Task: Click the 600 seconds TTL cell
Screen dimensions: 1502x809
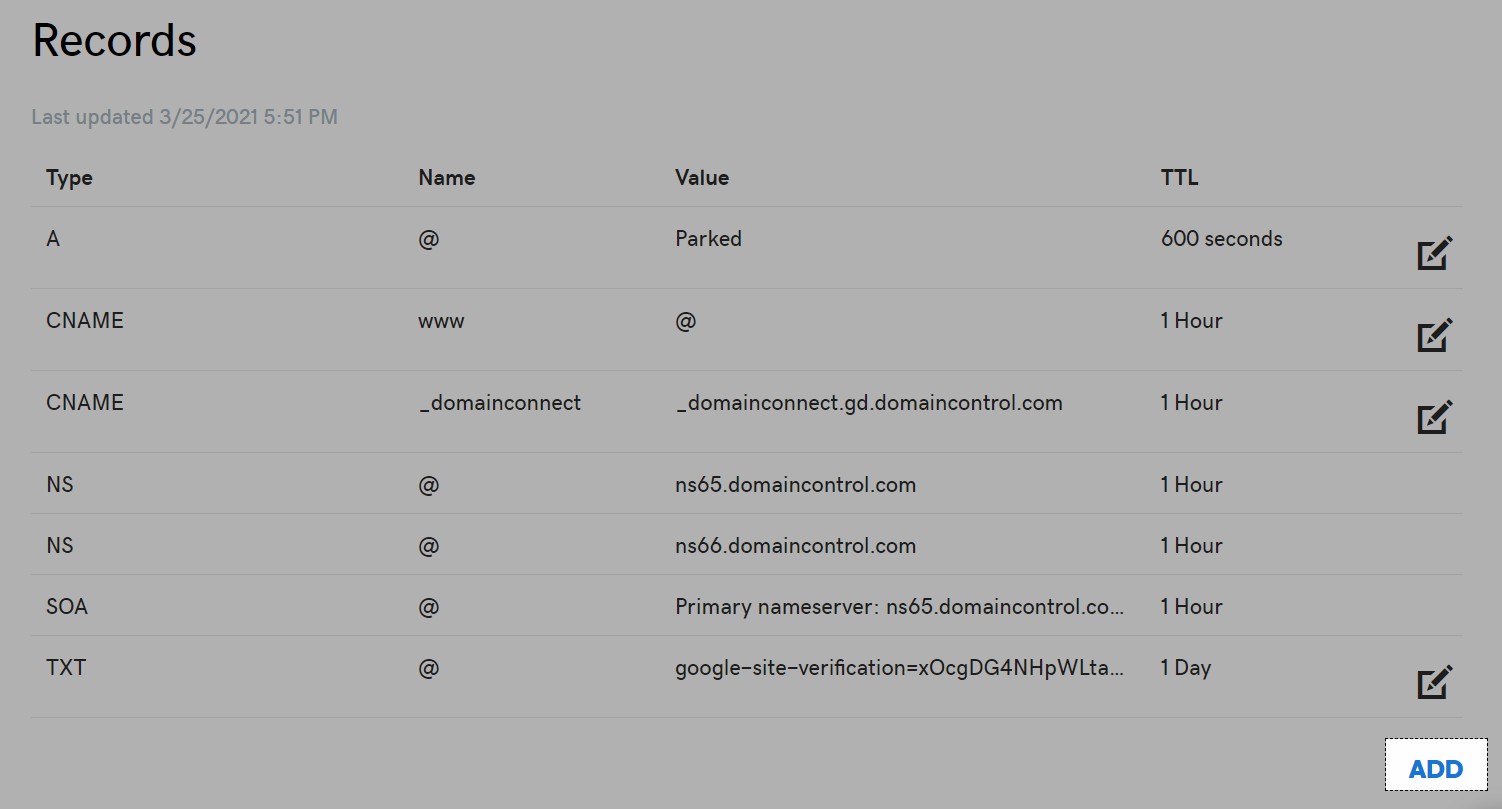Action: pos(1221,239)
